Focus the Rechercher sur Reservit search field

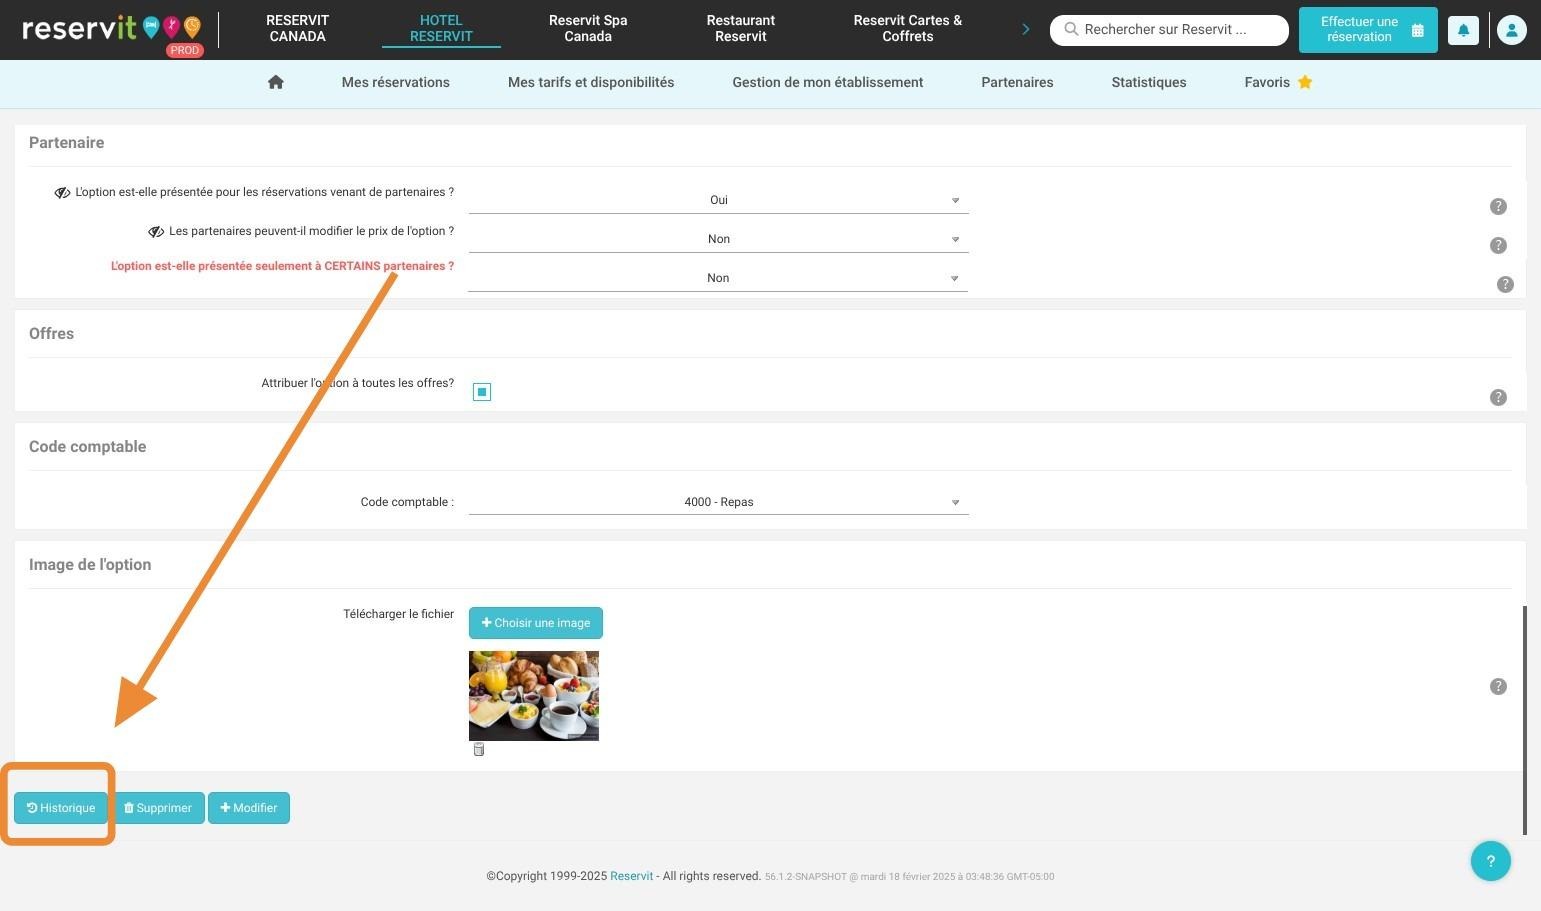[1169, 30]
